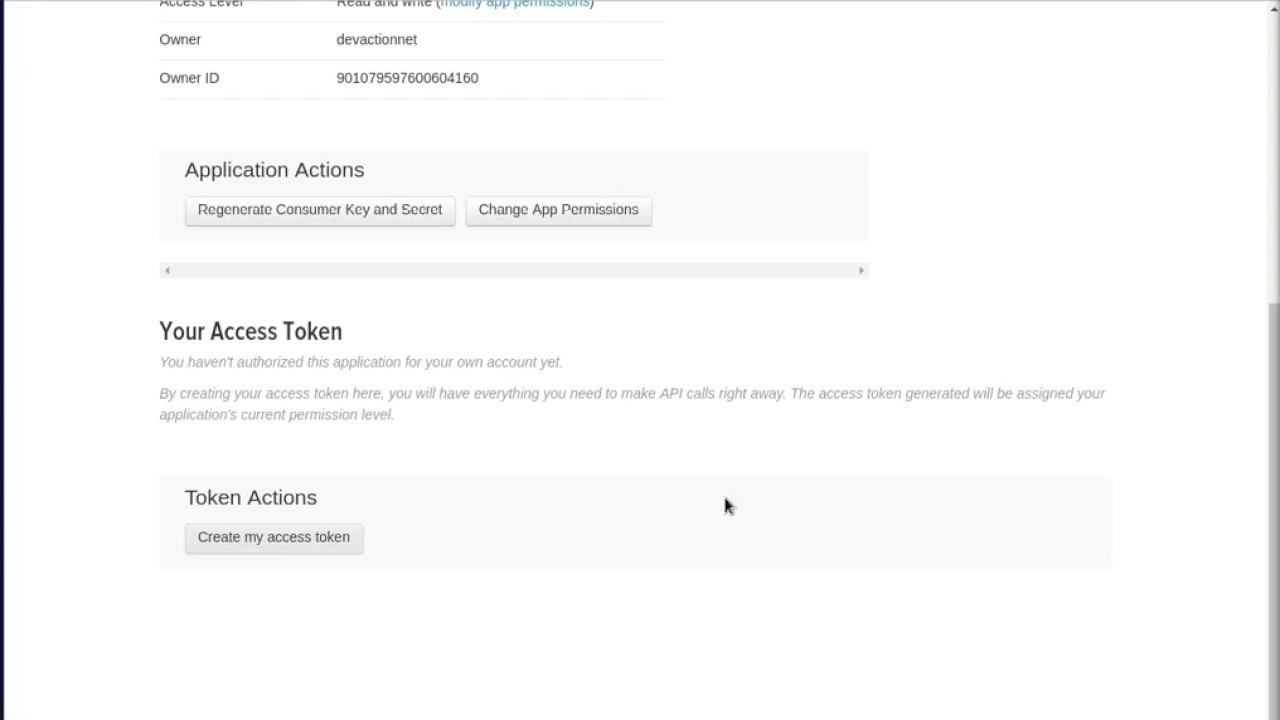
Task: Follow the modify app permissions link
Action: (x=515, y=4)
